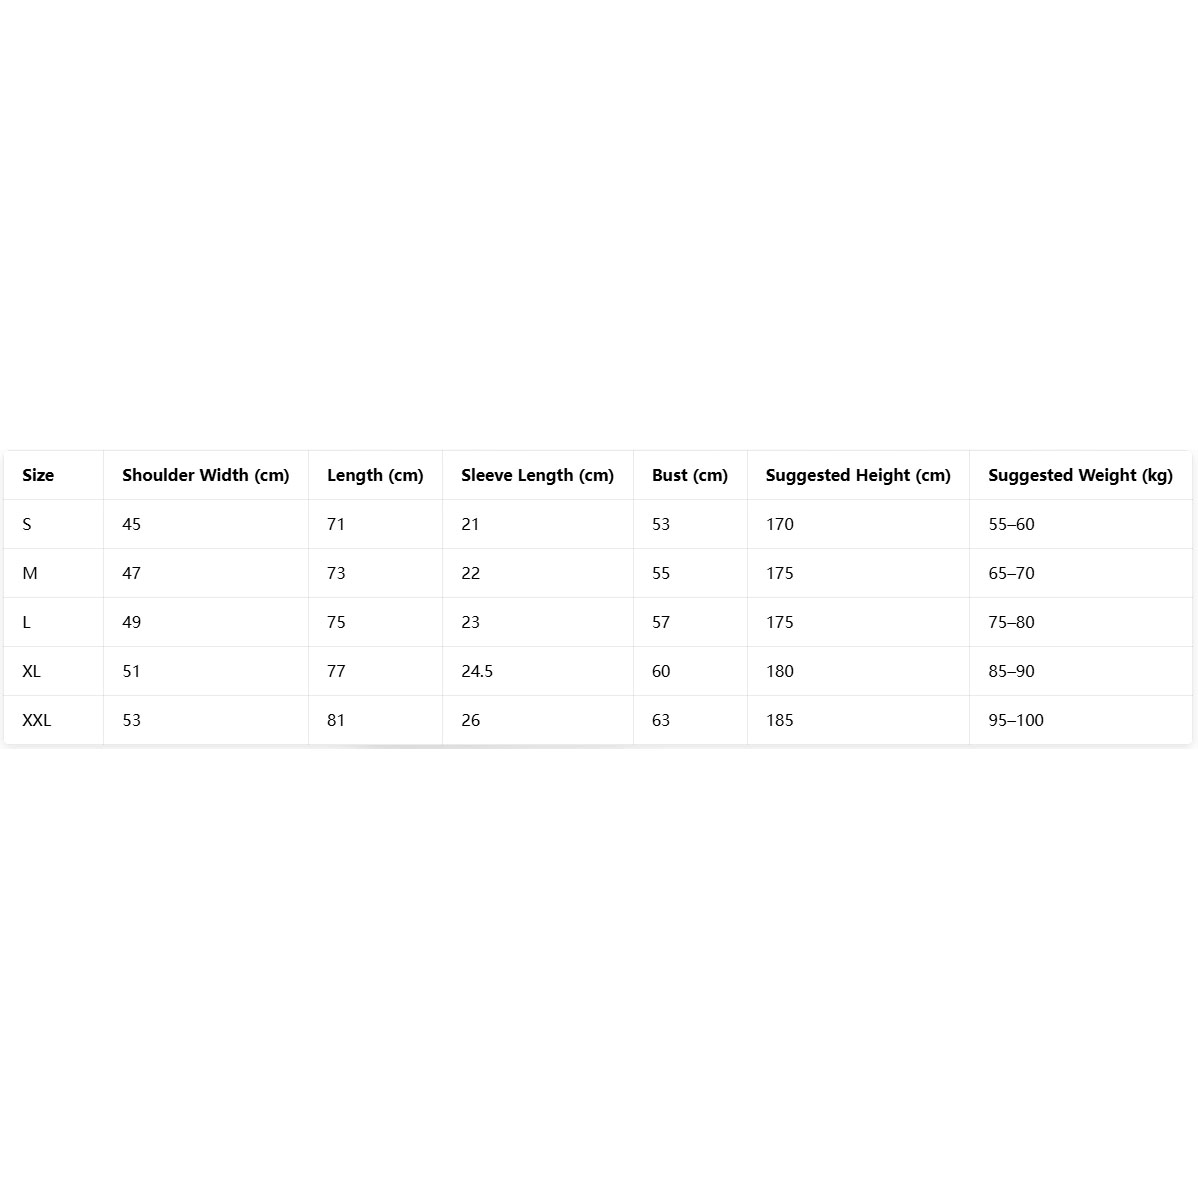Click the Size column header
Image resolution: width=1198 pixels, height=1198 pixels.
[x=38, y=475]
